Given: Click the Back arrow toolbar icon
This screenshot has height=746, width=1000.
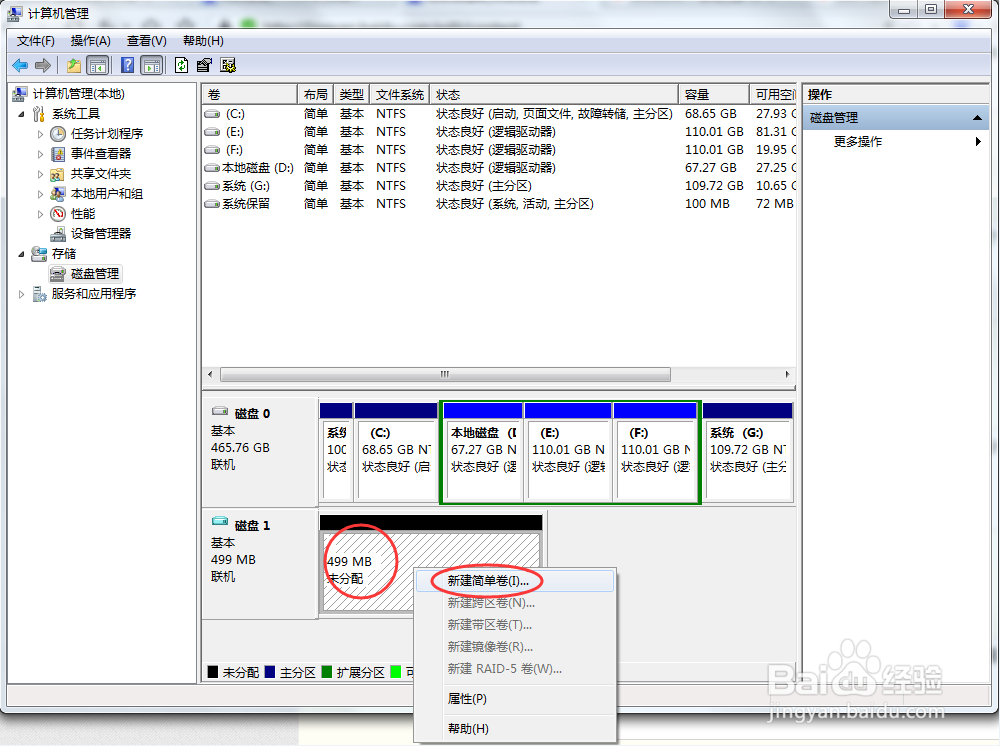Looking at the screenshot, I should pos(20,65).
